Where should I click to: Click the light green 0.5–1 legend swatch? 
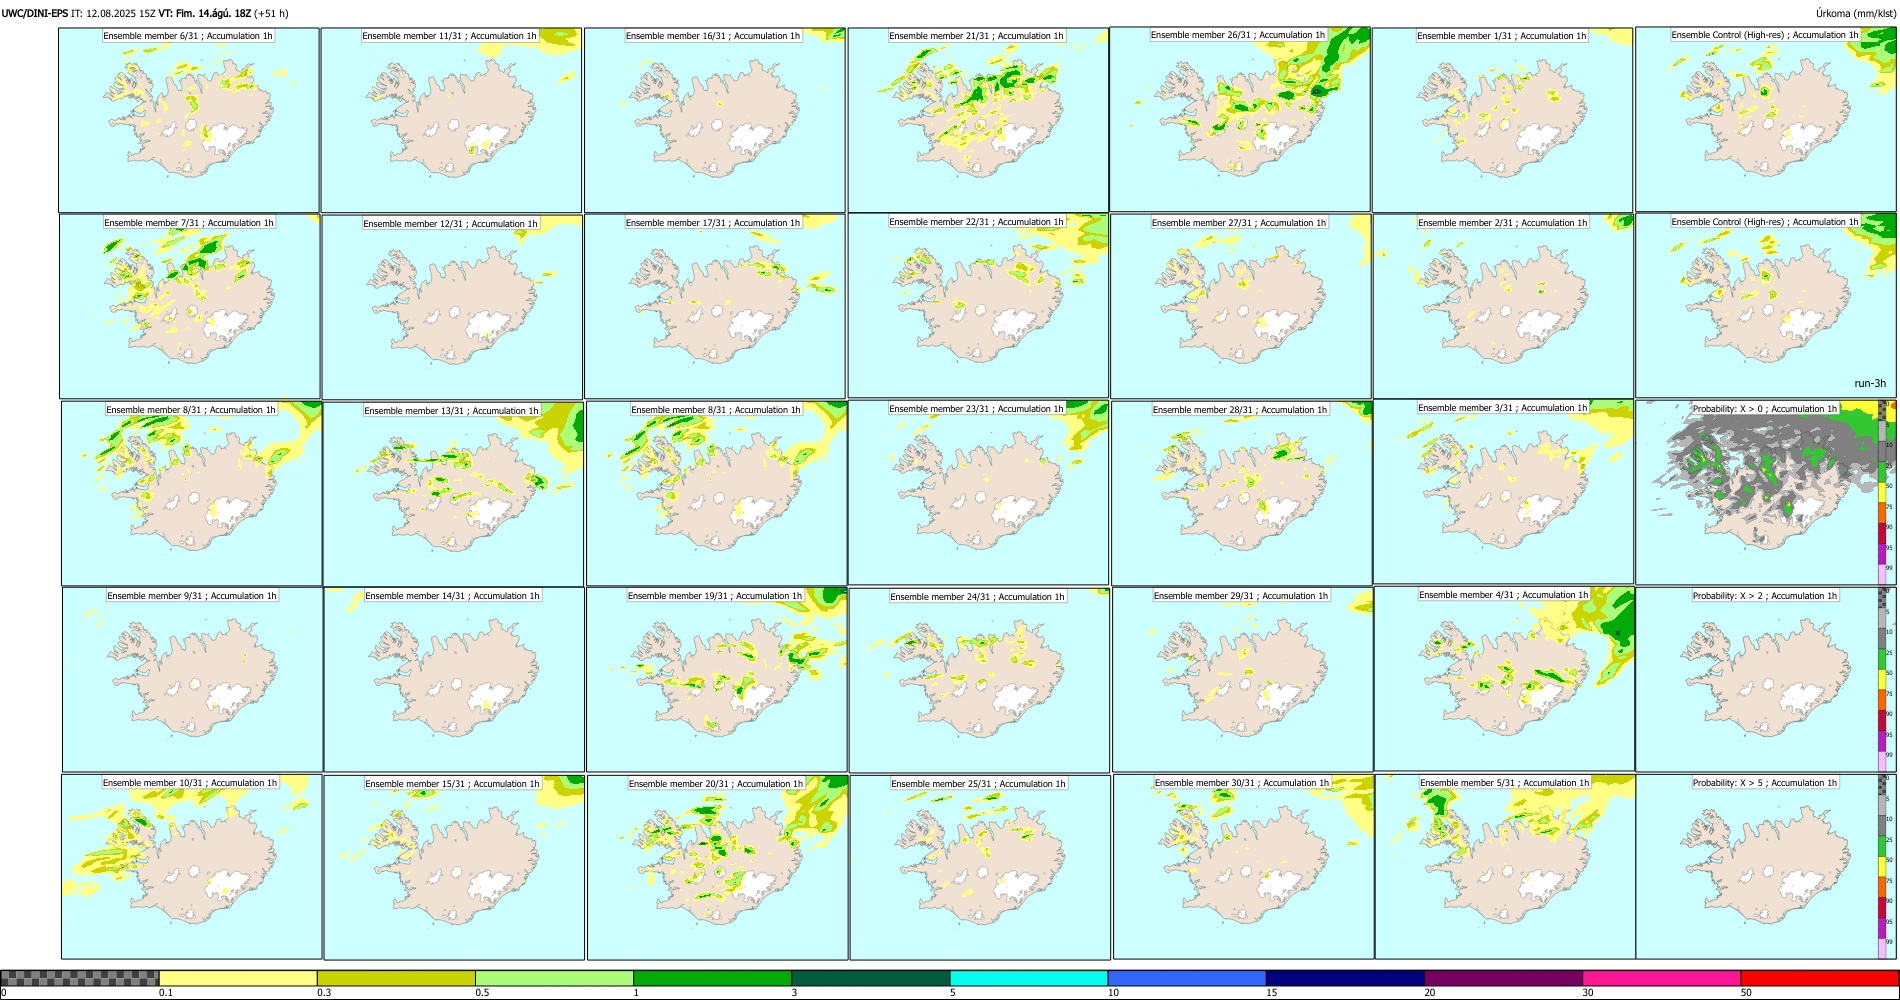click(x=554, y=978)
